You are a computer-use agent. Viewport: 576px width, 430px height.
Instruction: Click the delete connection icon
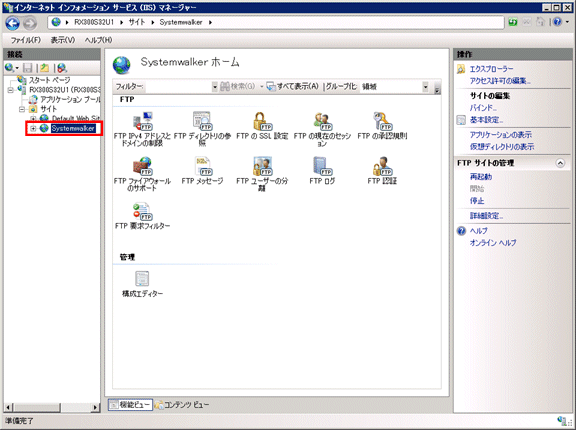(x=62, y=68)
